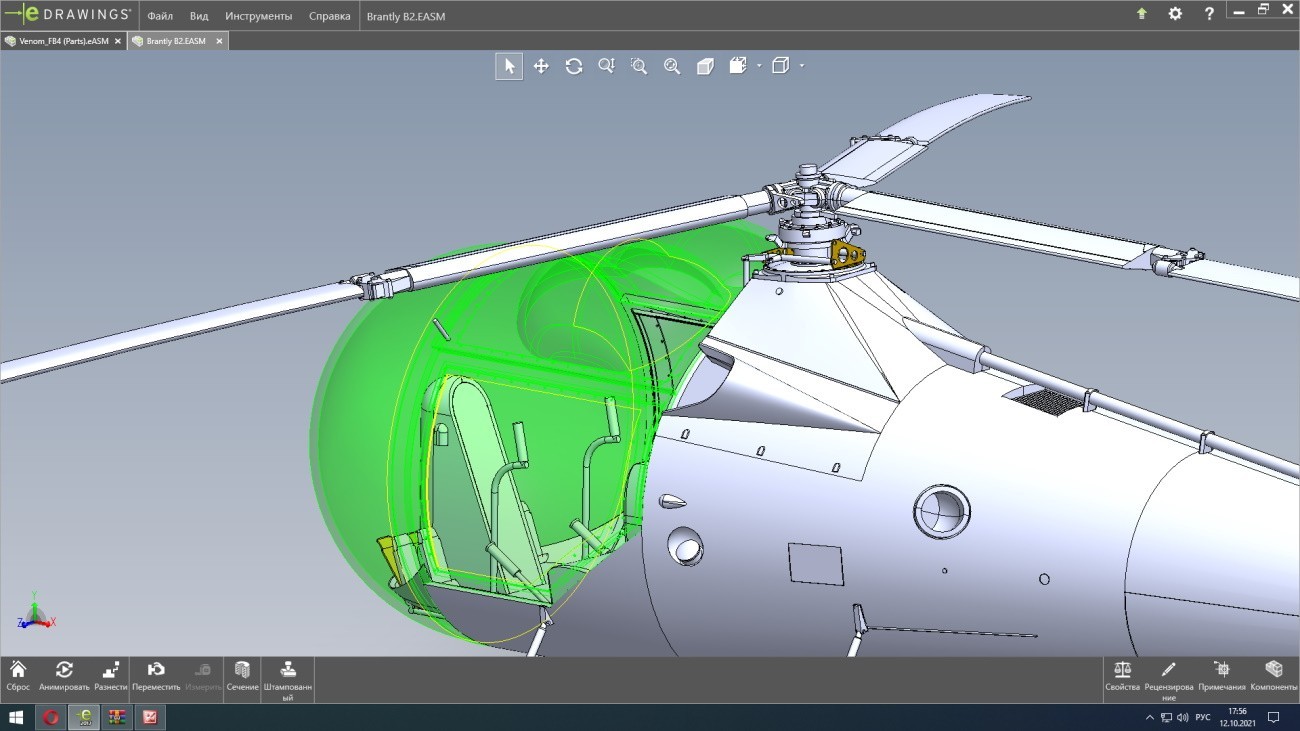Open WinRAR from the taskbar
This screenshot has width=1300, height=731.
click(x=118, y=717)
